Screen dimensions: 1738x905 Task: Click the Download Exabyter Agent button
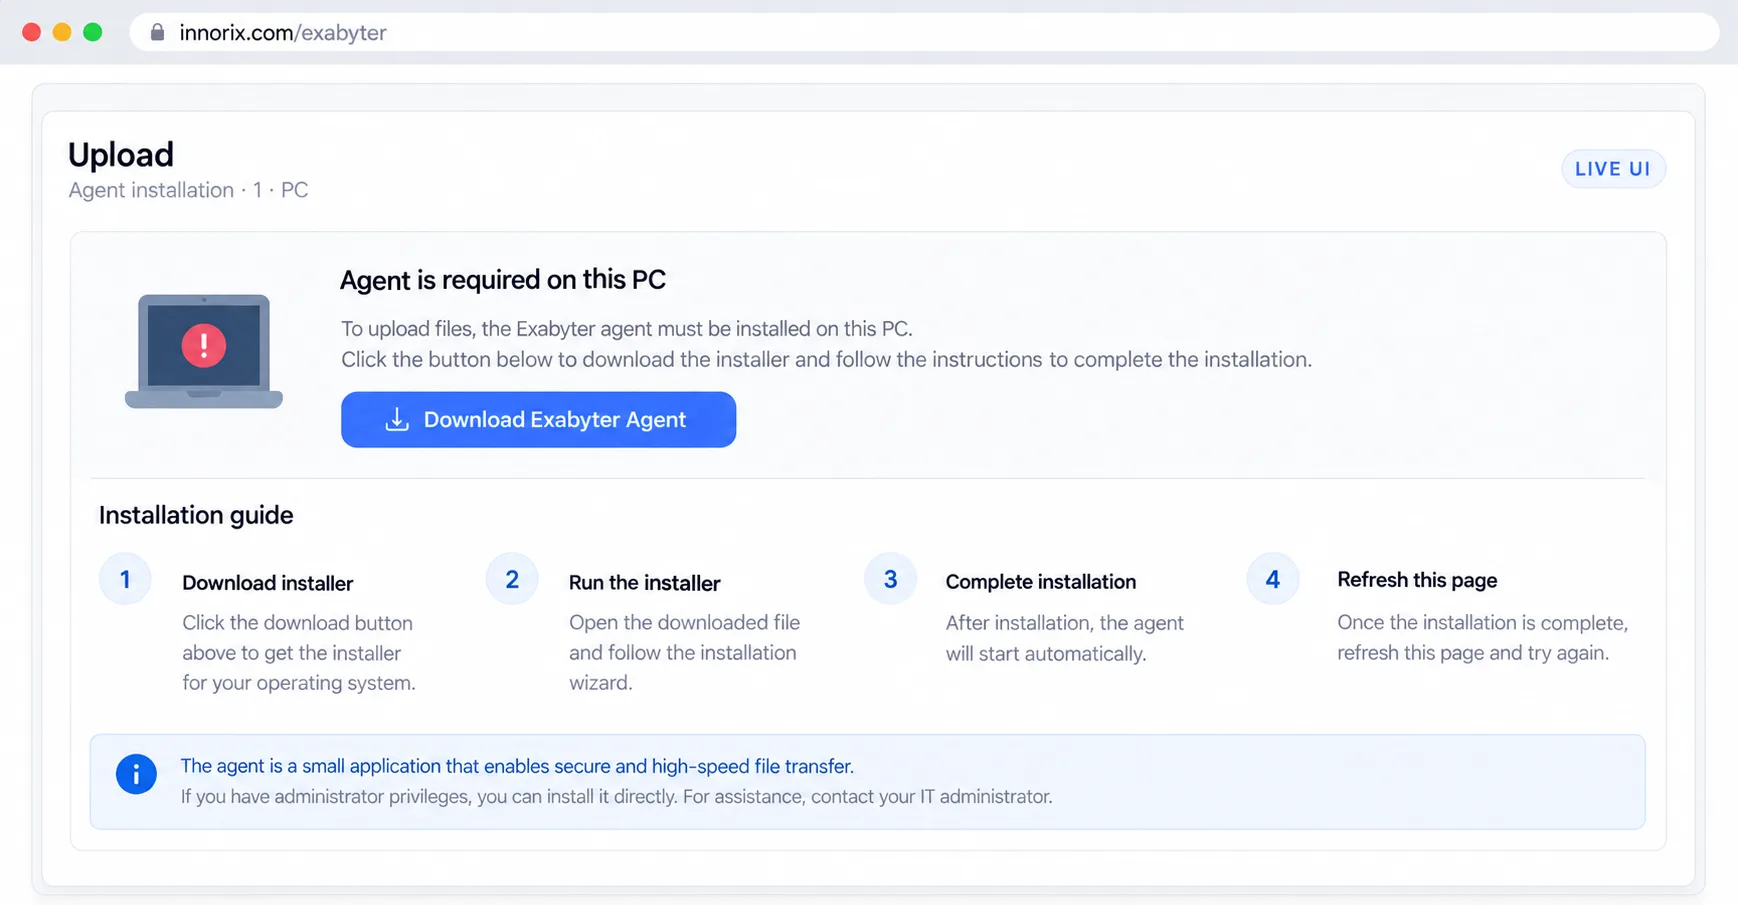point(538,419)
